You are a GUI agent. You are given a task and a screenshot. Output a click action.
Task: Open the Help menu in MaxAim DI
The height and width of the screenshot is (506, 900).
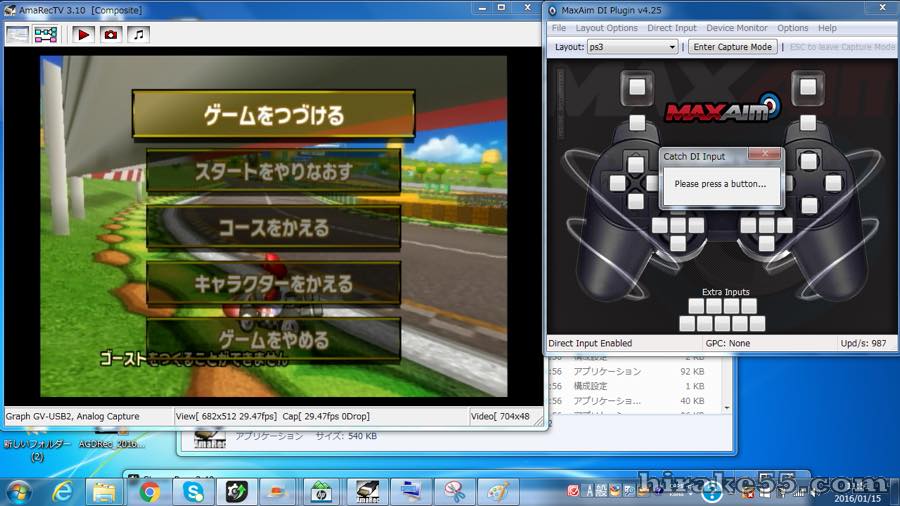coord(827,28)
